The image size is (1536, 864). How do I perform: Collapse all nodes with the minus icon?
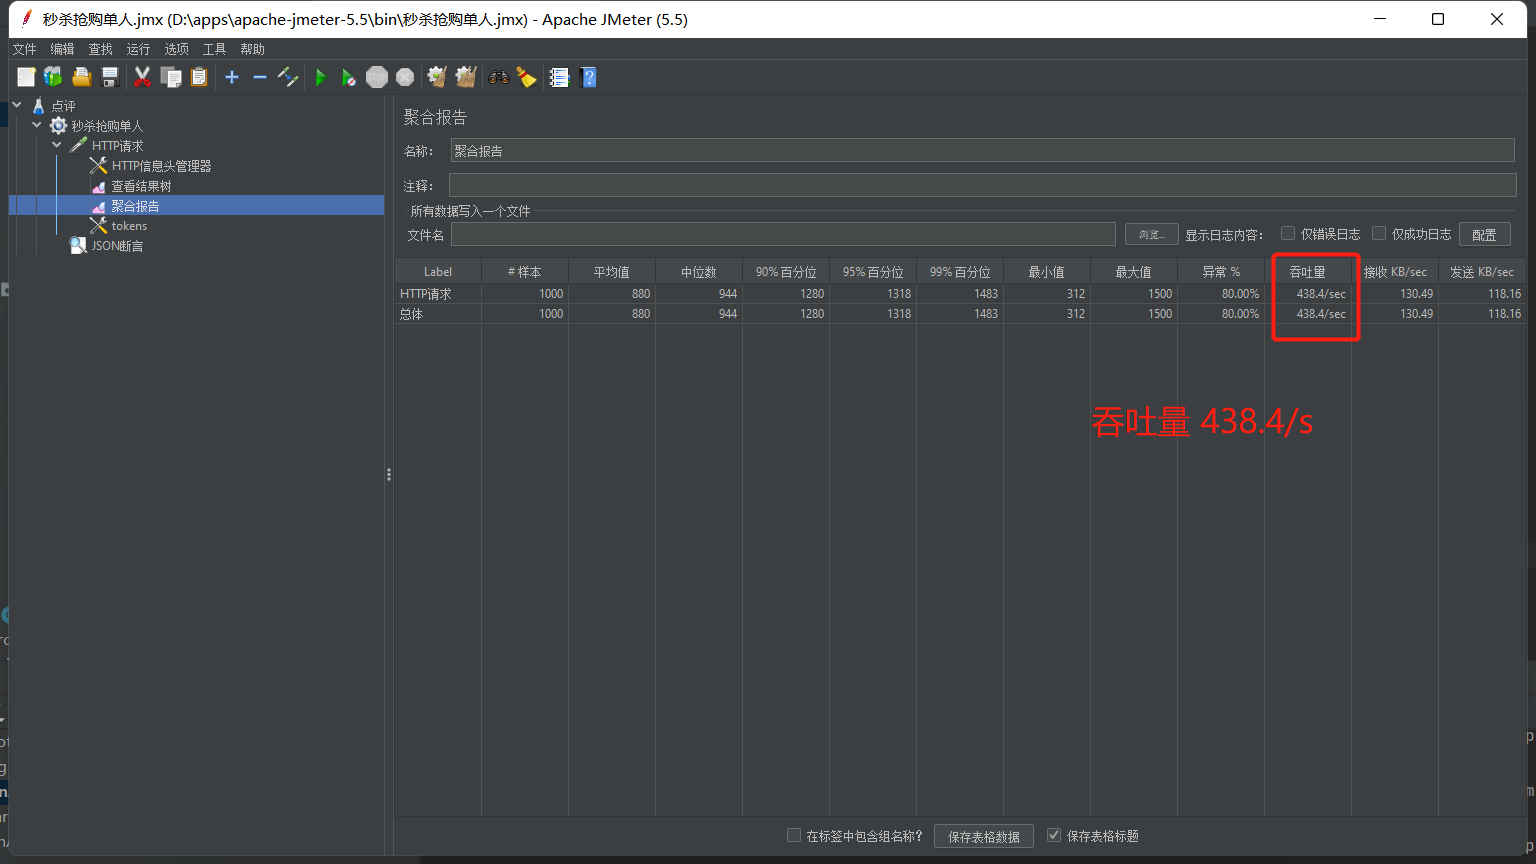[x=260, y=77]
